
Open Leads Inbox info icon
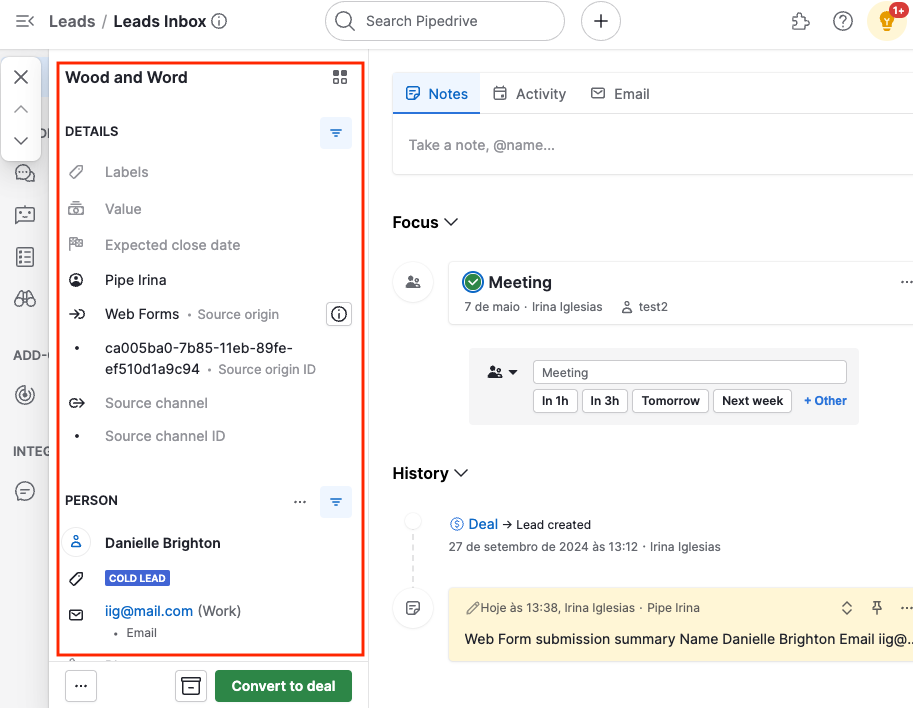pyautogui.click(x=219, y=22)
